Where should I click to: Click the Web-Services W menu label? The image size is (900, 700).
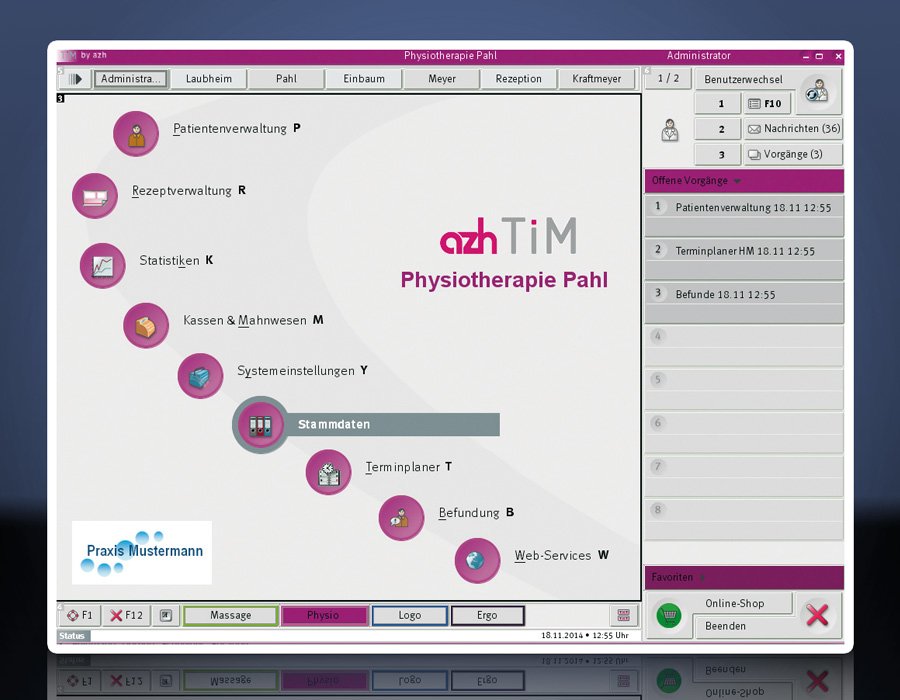(x=561, y=555)
